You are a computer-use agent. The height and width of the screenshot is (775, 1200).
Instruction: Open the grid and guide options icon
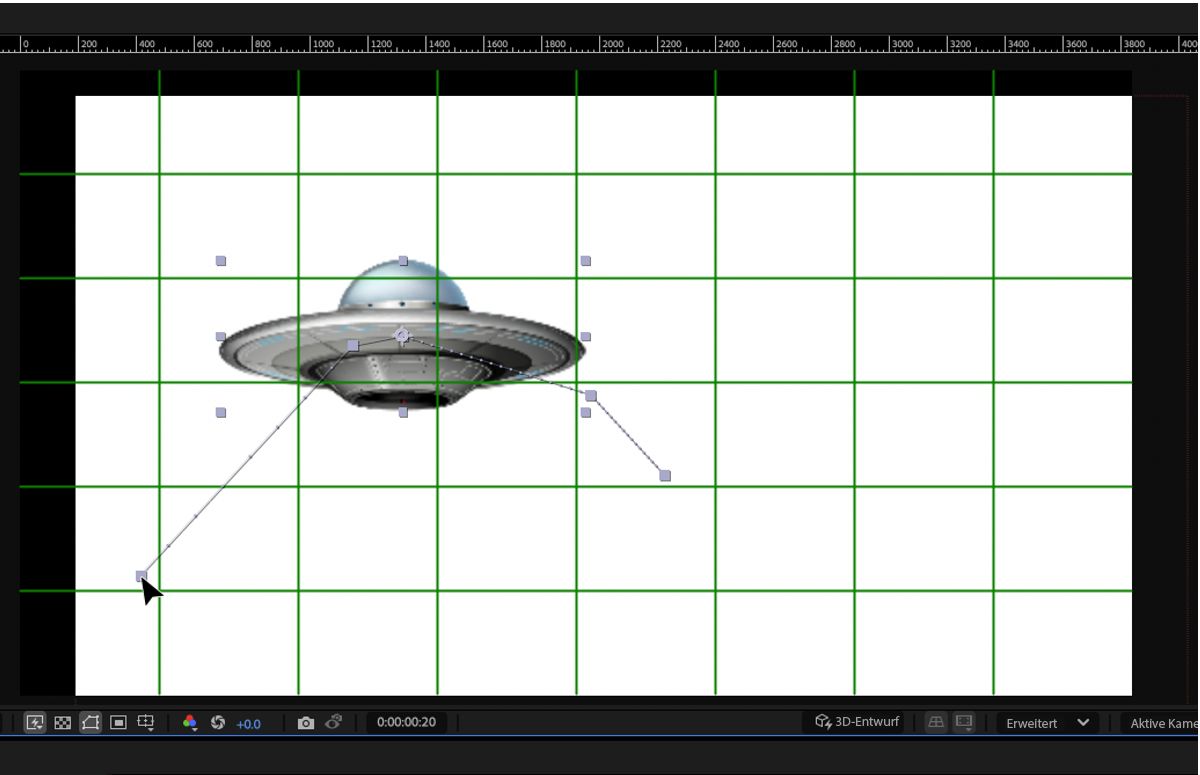click(146, 722)
